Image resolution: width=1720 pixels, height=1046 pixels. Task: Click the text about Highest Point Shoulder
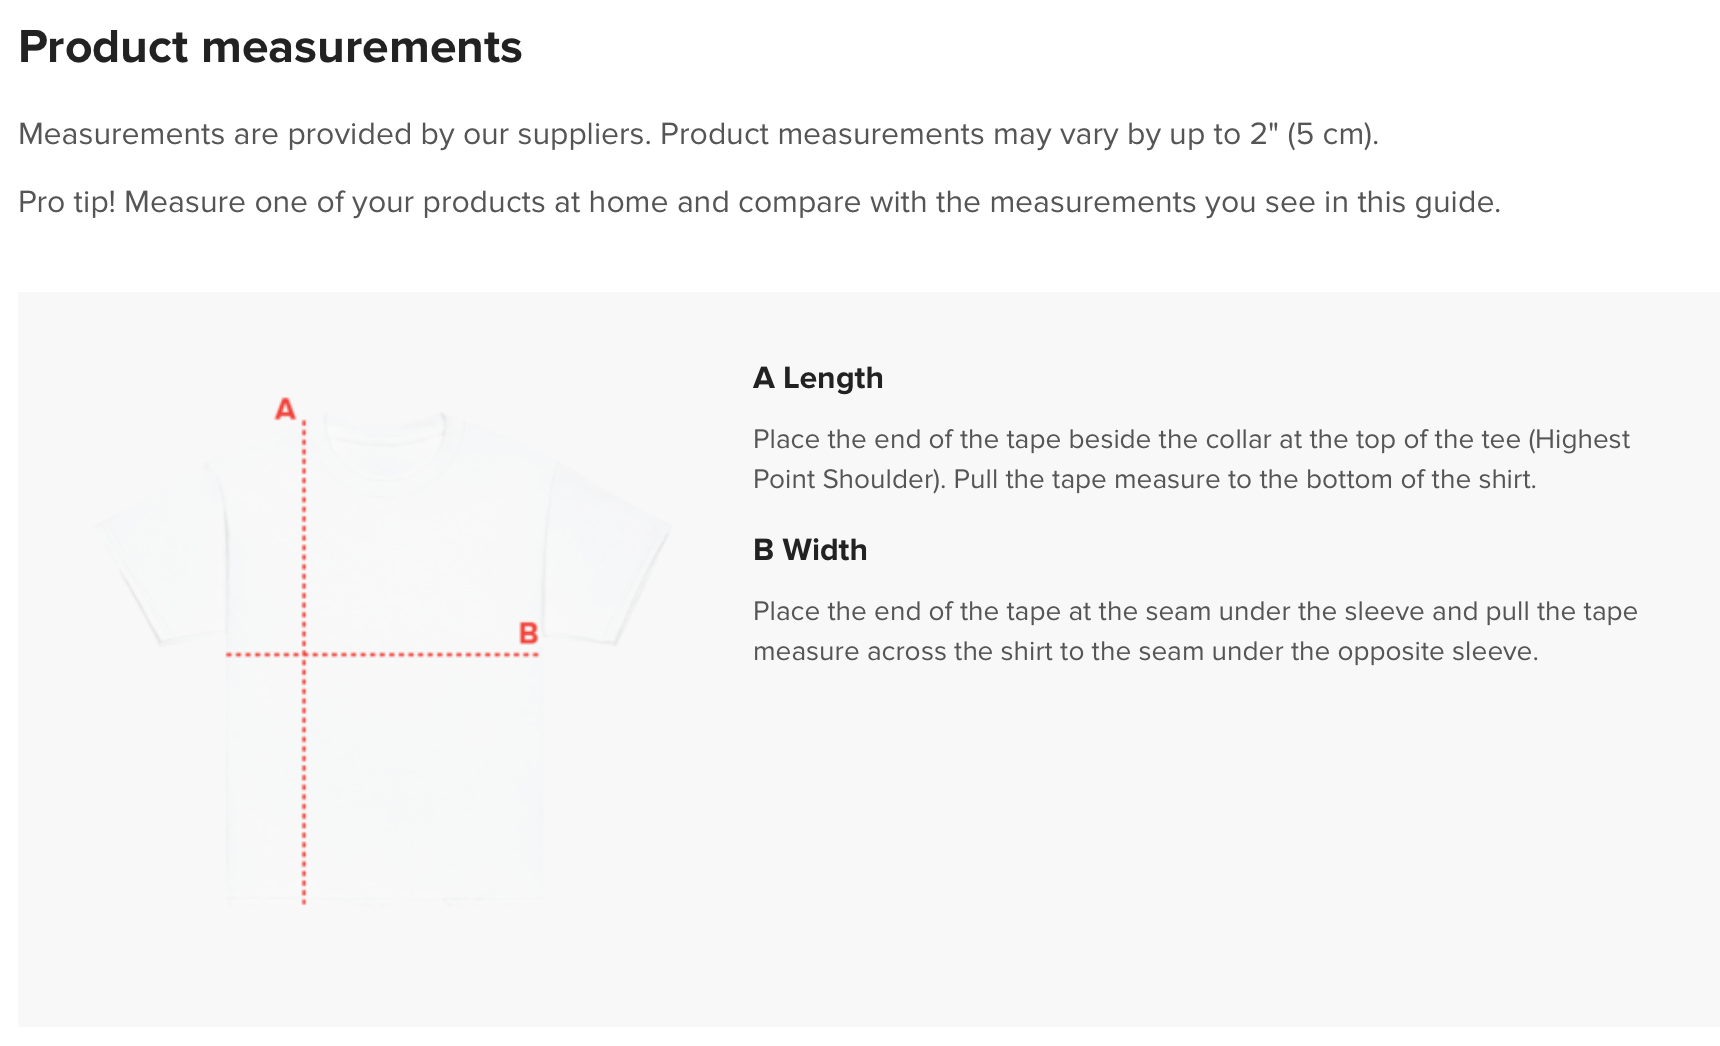(x=1191, y=459)
